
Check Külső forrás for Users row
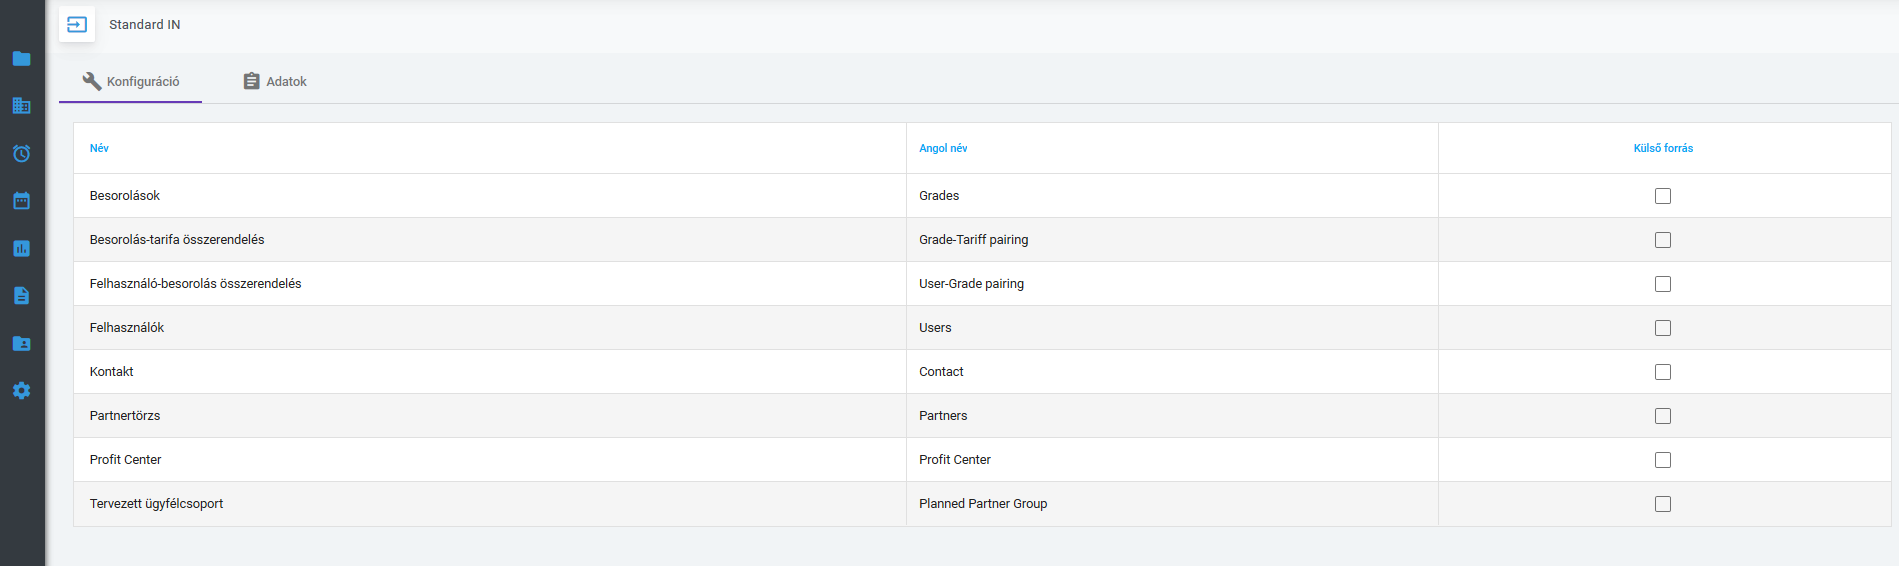coord(1662,328)
